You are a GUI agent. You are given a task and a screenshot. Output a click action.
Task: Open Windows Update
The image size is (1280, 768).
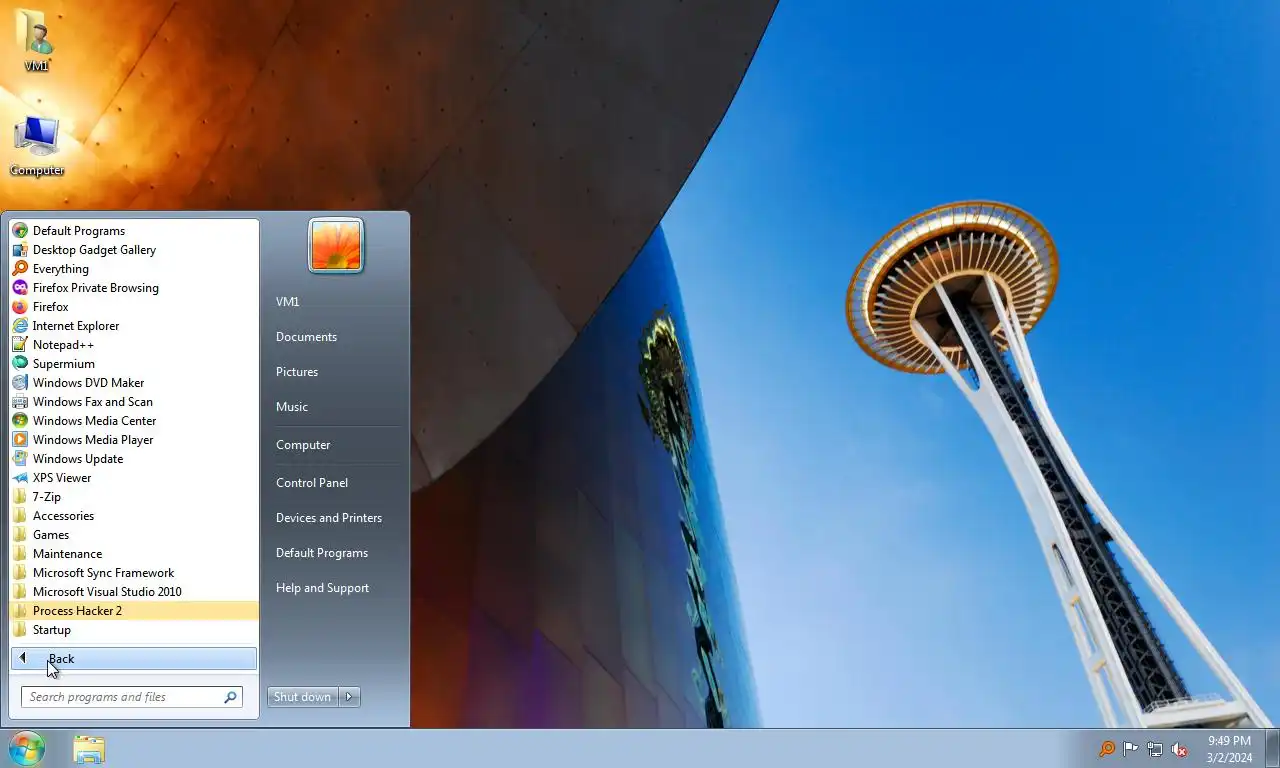134,459
